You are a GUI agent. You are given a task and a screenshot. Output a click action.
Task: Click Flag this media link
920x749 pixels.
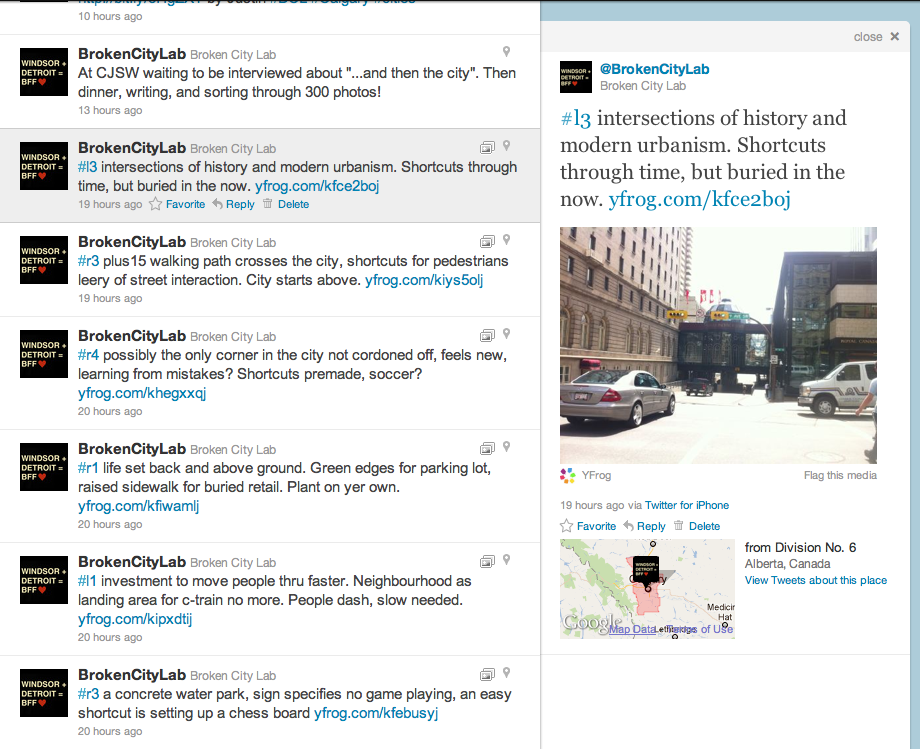point(840,475)
